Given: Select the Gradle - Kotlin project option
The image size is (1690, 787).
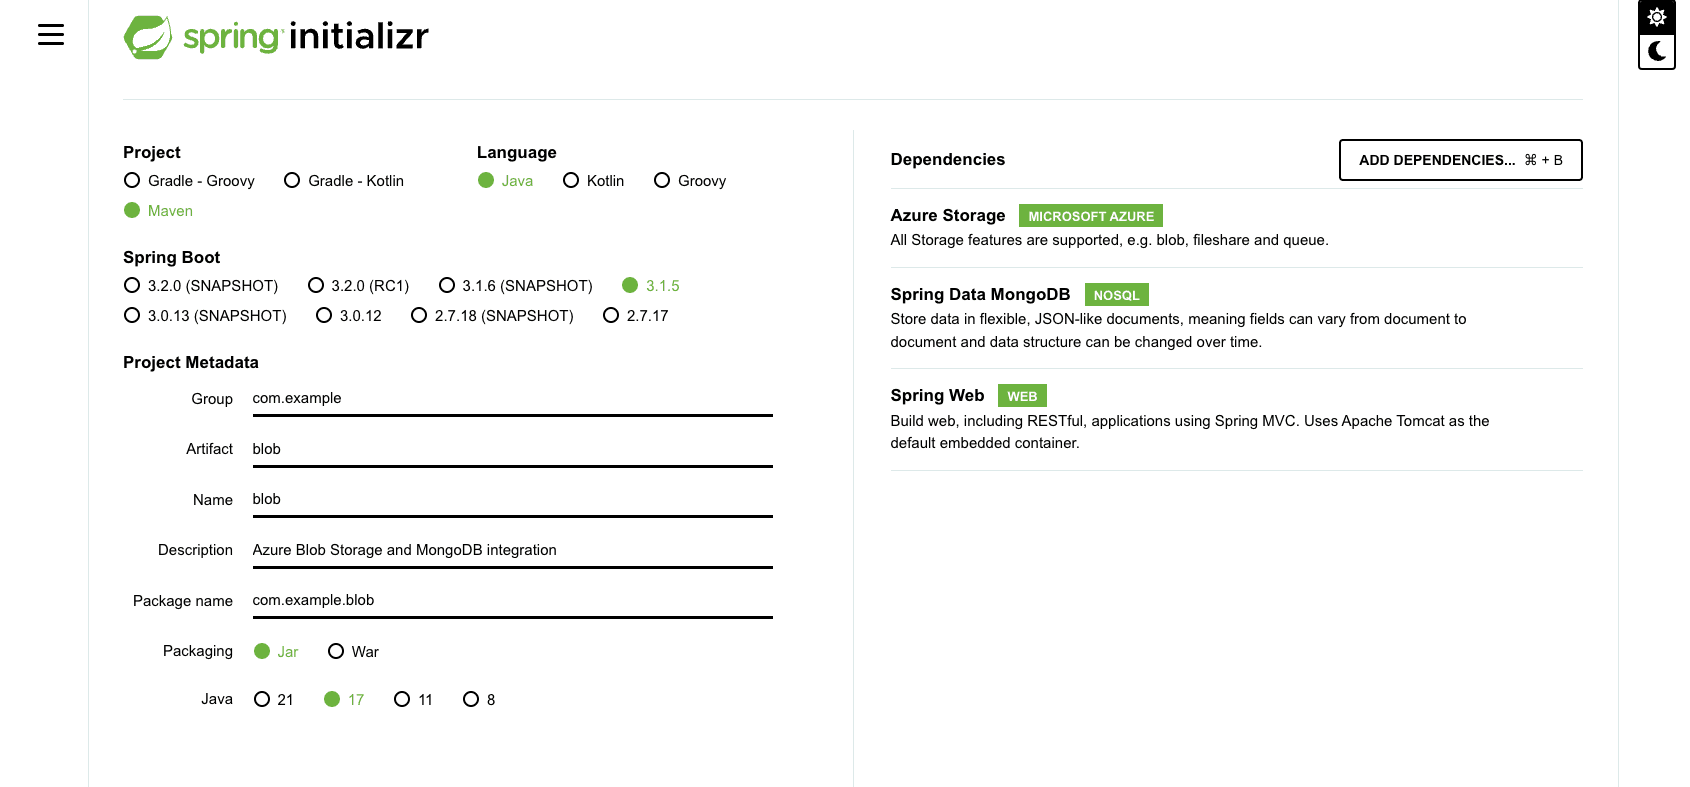Looking at the screenshot, I should click(x=293, y=181).
